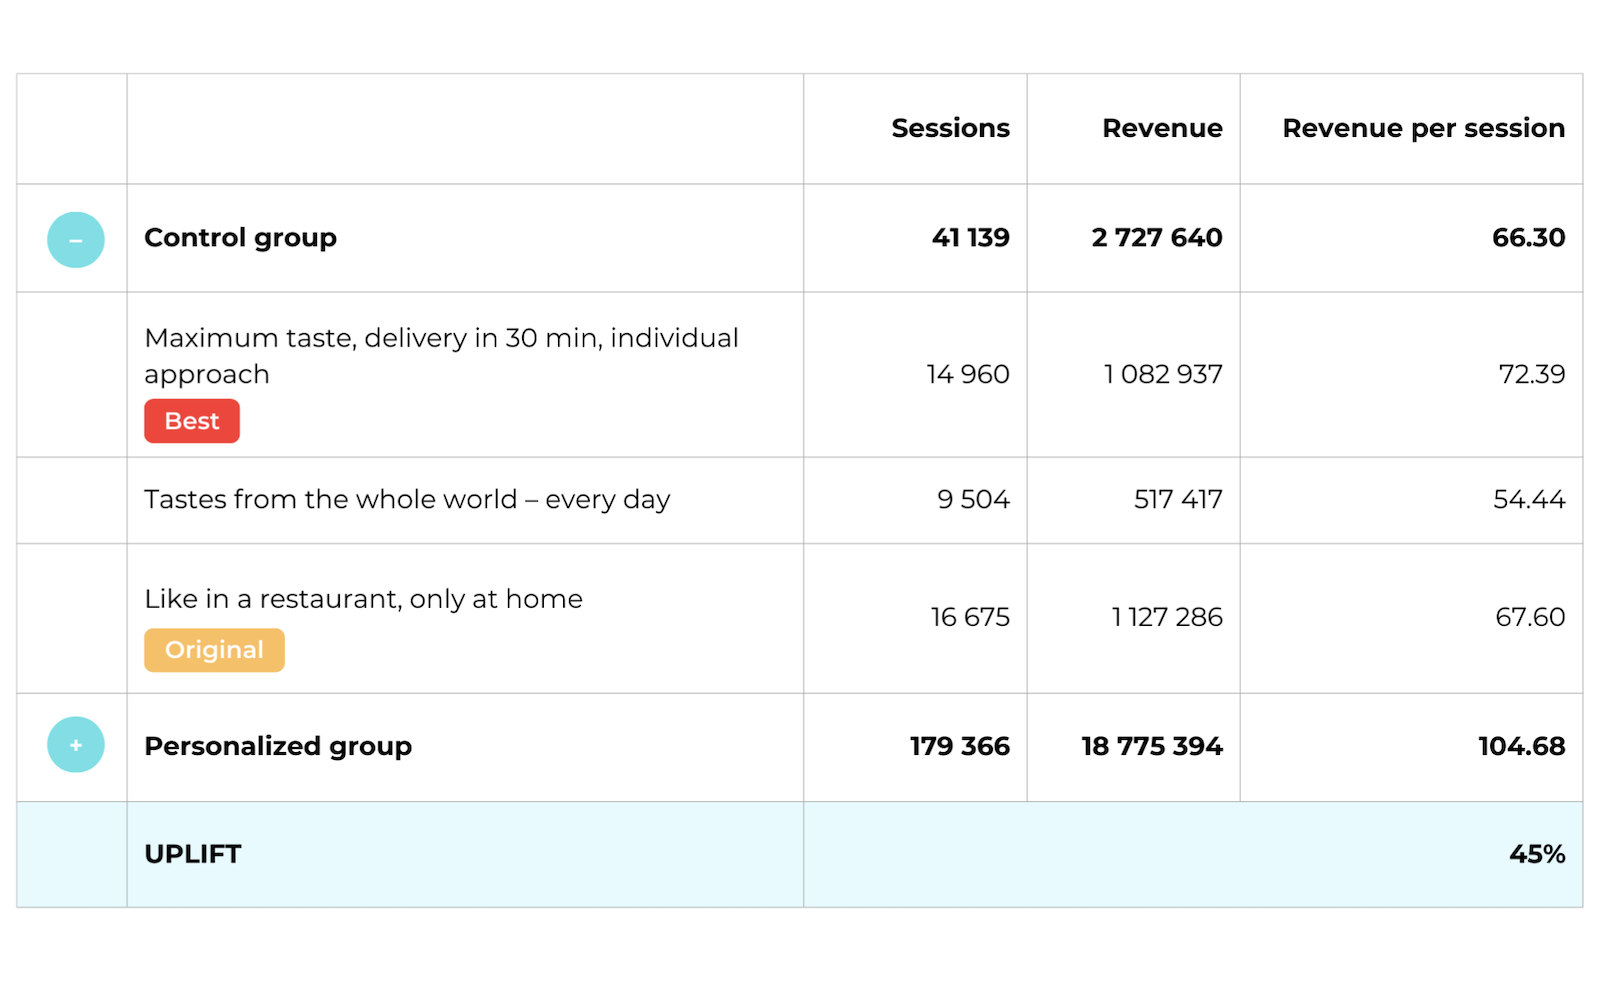This screenshot has width=1600, height=1000.
Task: Click the 72.39 revenue per session cell
Action: [x=1531, y=374]
